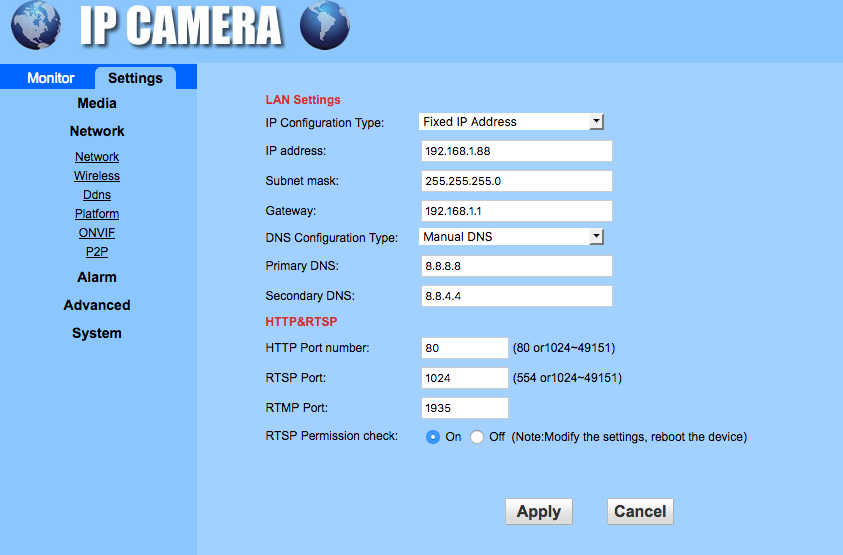This screenshot has width=843, height=555.
Task: Expand the IP Configuration Type dropdown
Action: tap(511, 122)
